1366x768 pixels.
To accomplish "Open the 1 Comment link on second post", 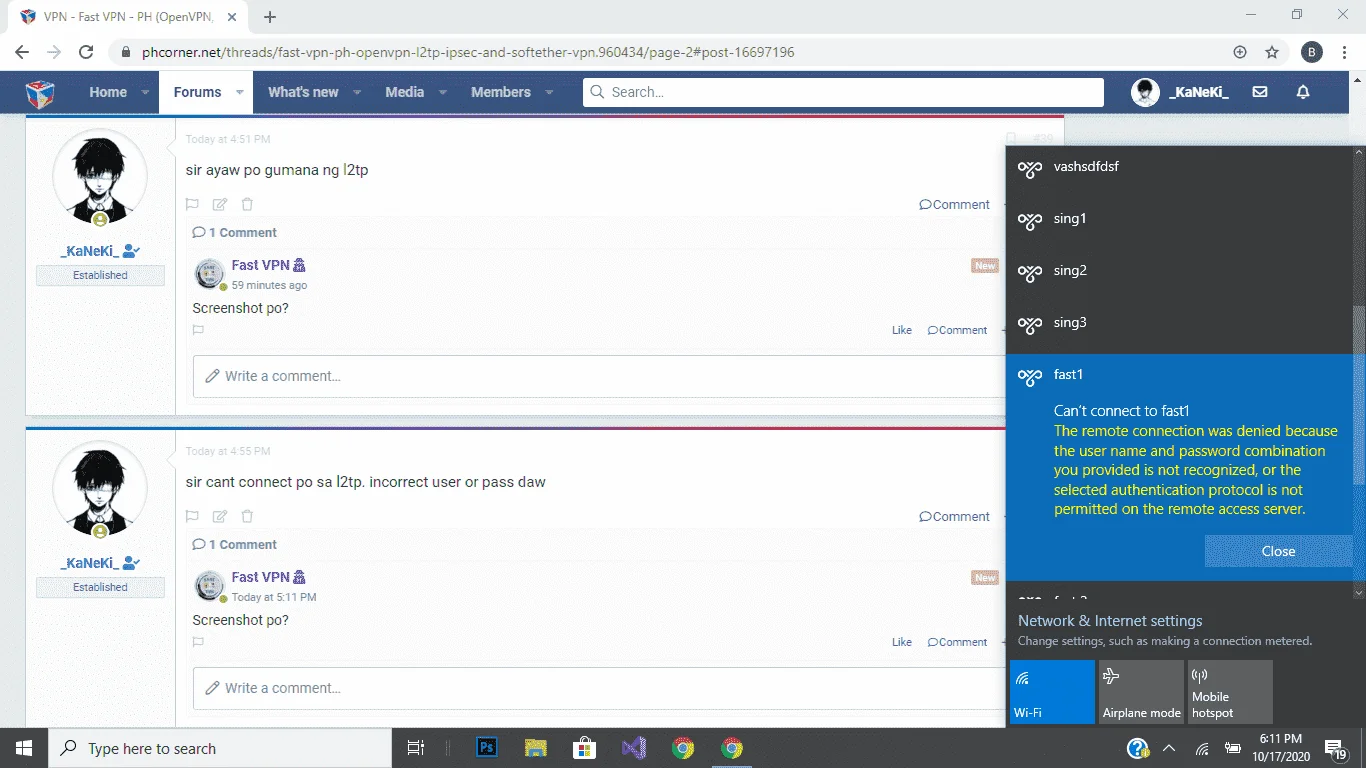I will click(235, 544).
